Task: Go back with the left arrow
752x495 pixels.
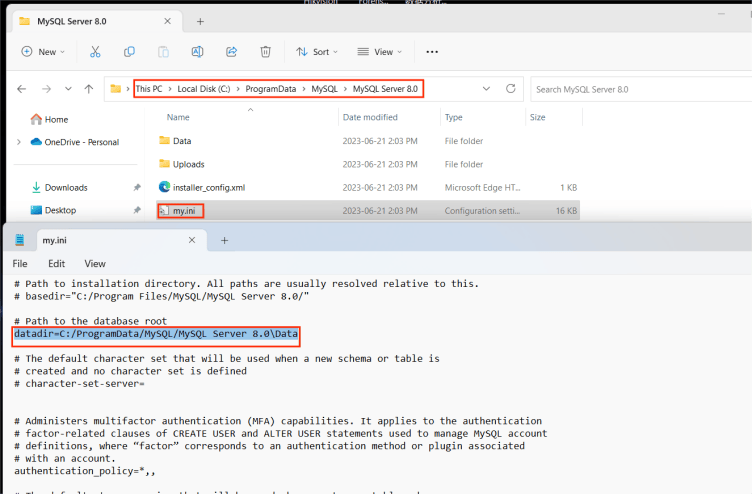Action: 22,89
